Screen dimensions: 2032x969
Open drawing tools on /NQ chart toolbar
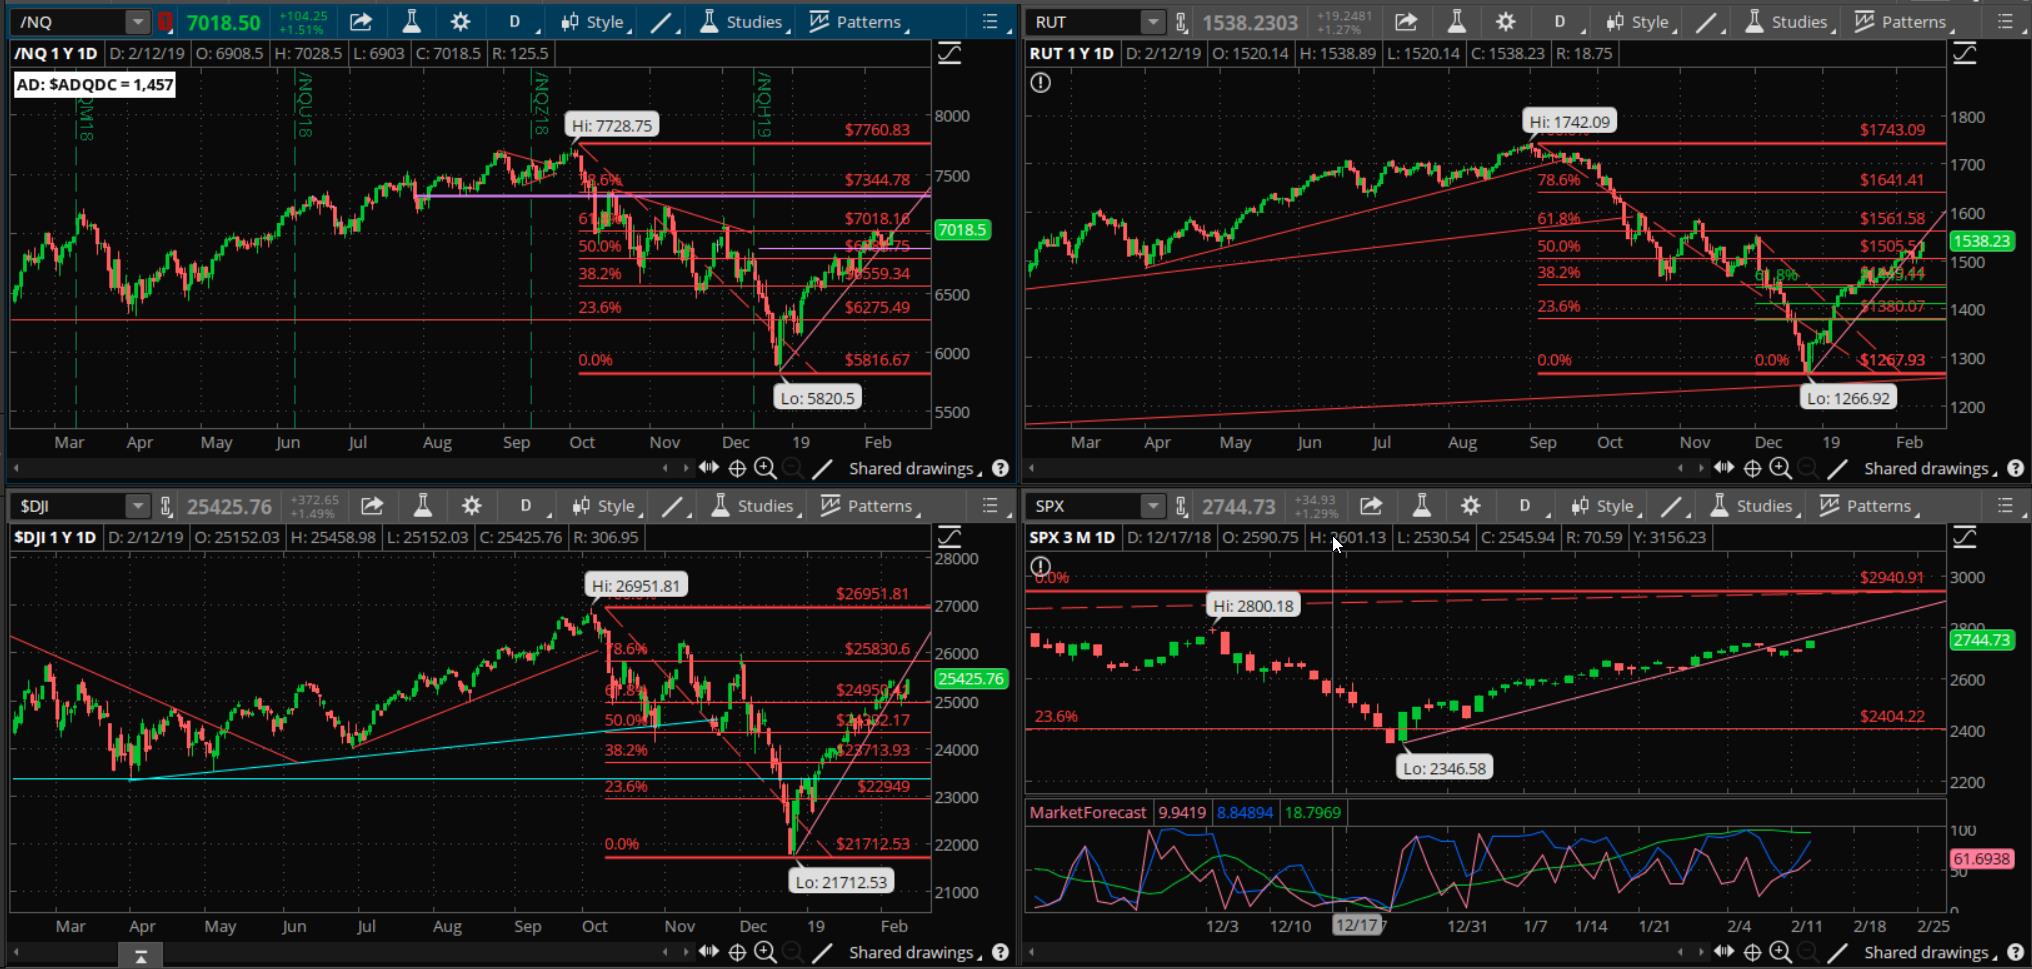pyautogui.click(x=661, y=22)
